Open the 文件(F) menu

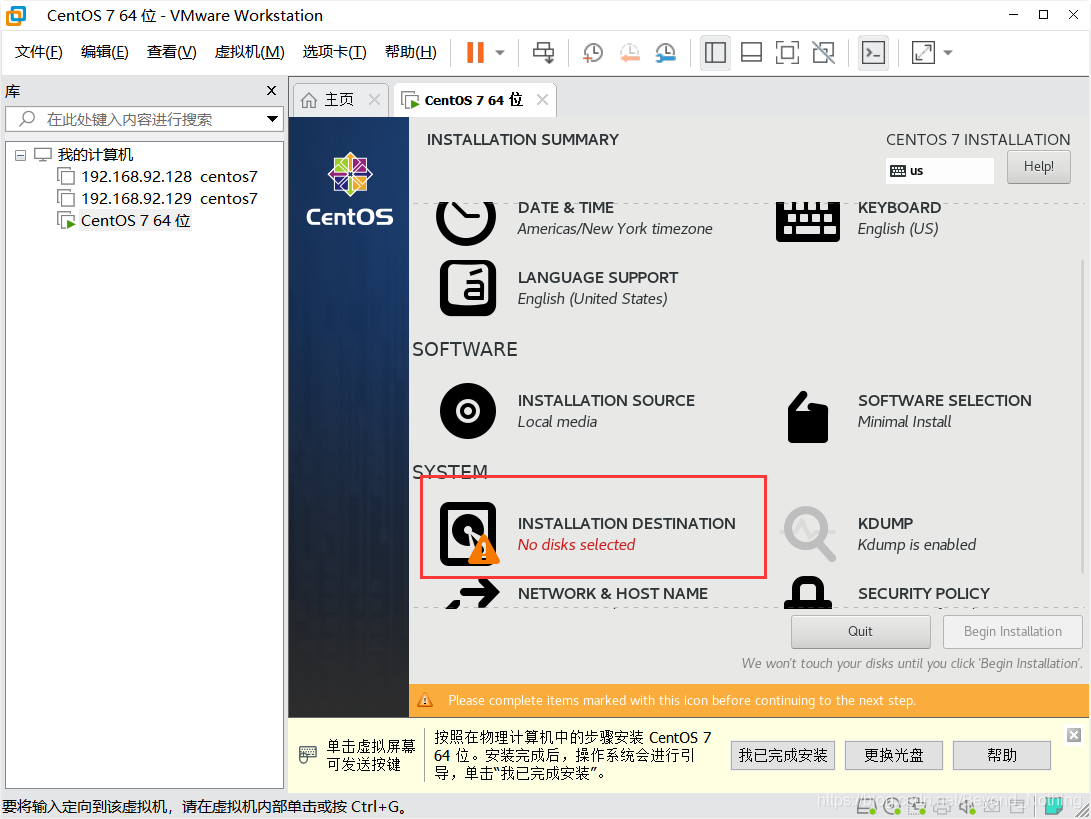pos(38,52)
